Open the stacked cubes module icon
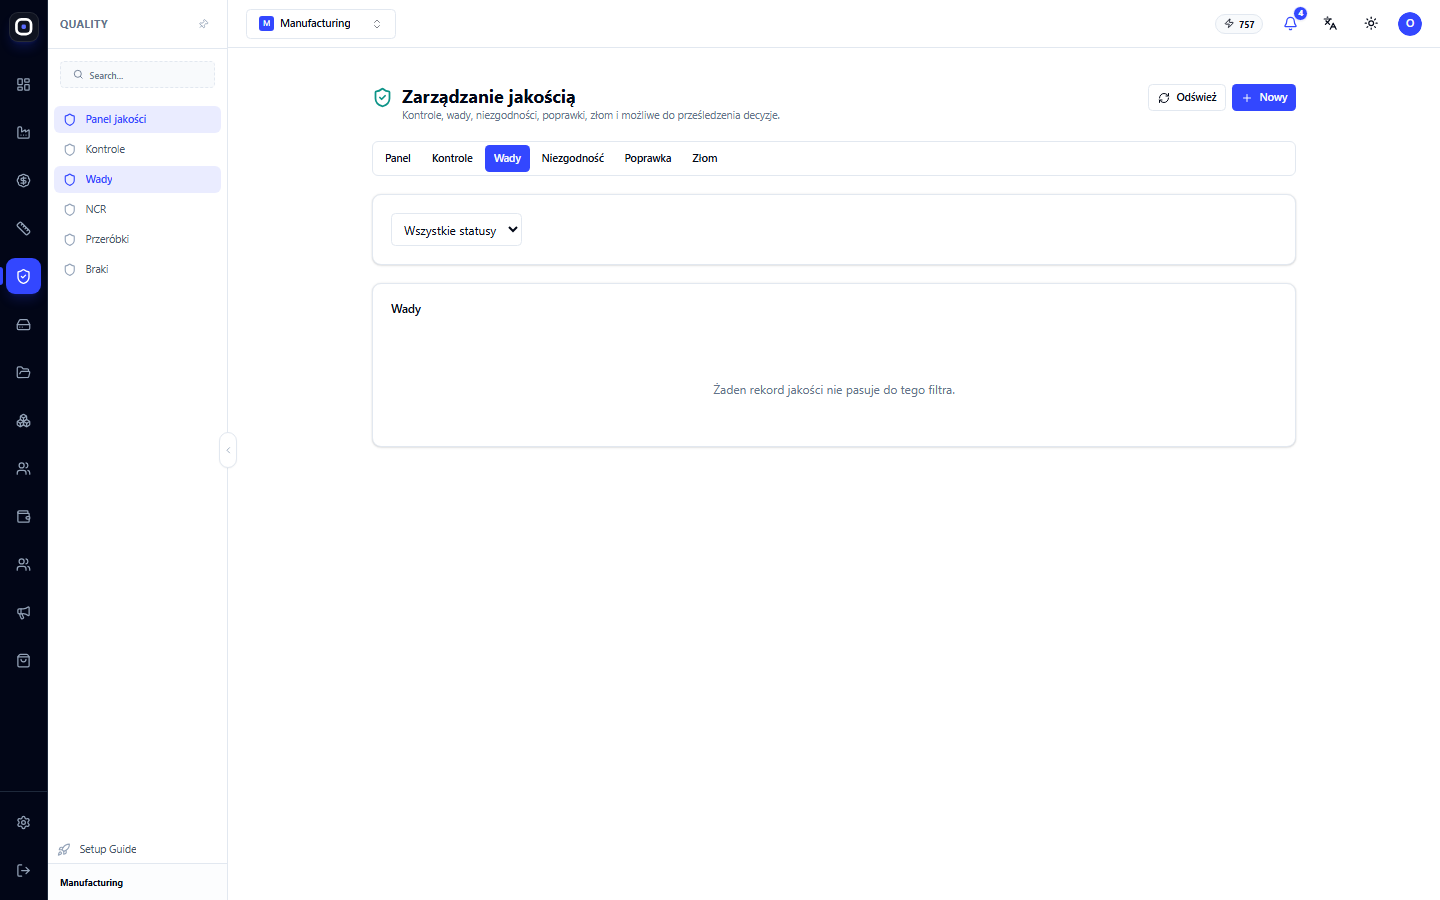Screen dimensions: 1440x900 point(24,421)
